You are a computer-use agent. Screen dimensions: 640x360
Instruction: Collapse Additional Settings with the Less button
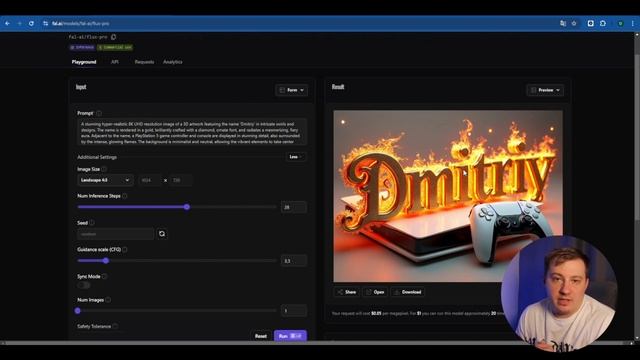point(296,157)
